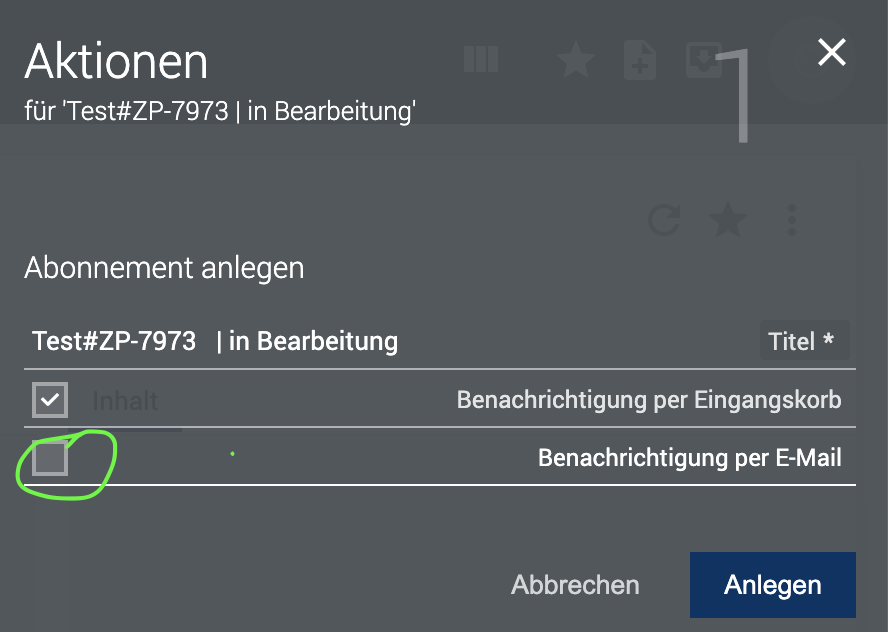Click the faded Inhalt tab behind dialog

tap(125, 401)
